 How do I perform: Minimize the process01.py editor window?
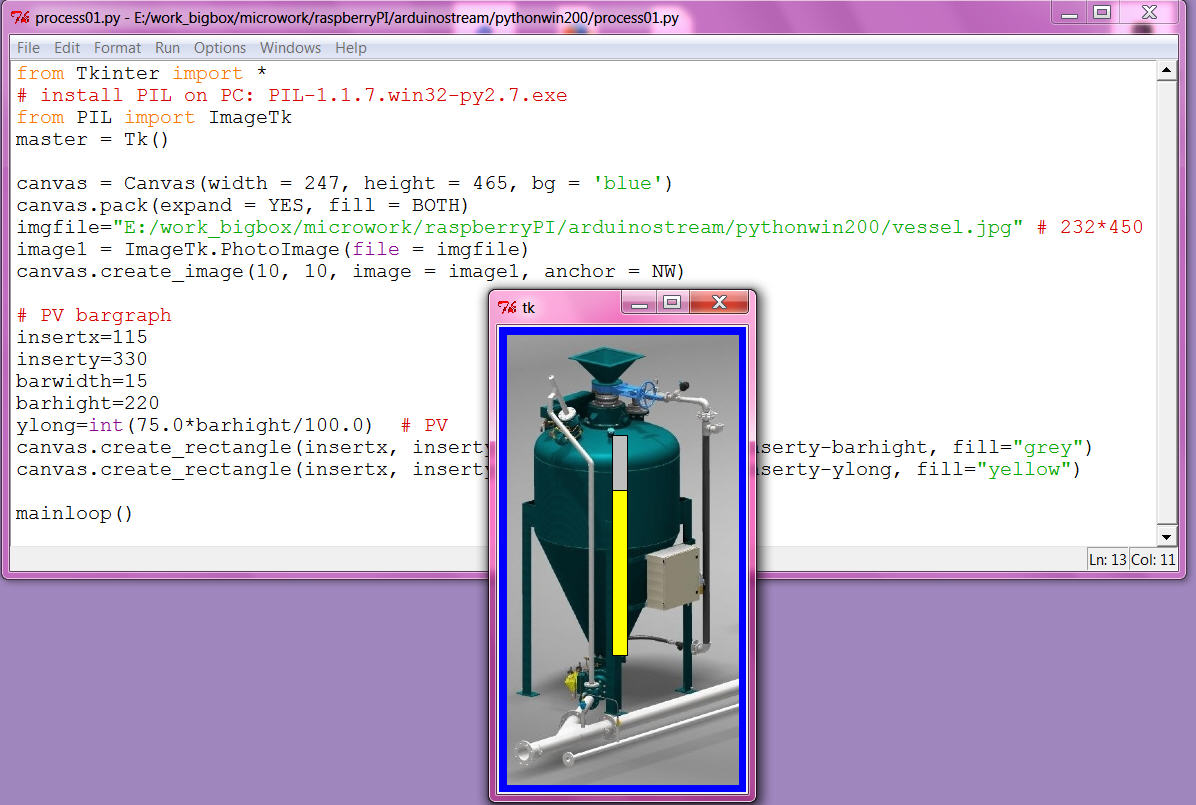tap(1069, 13)
